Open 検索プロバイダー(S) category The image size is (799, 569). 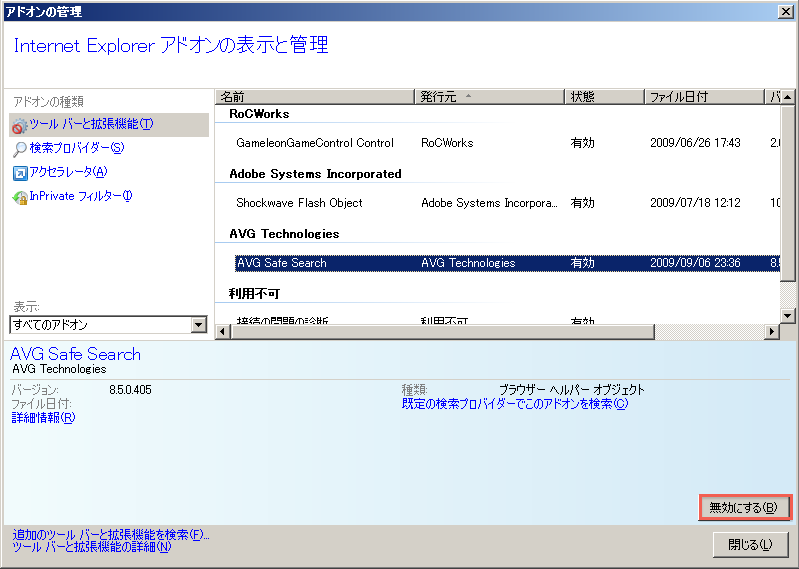tap(76, 148)
